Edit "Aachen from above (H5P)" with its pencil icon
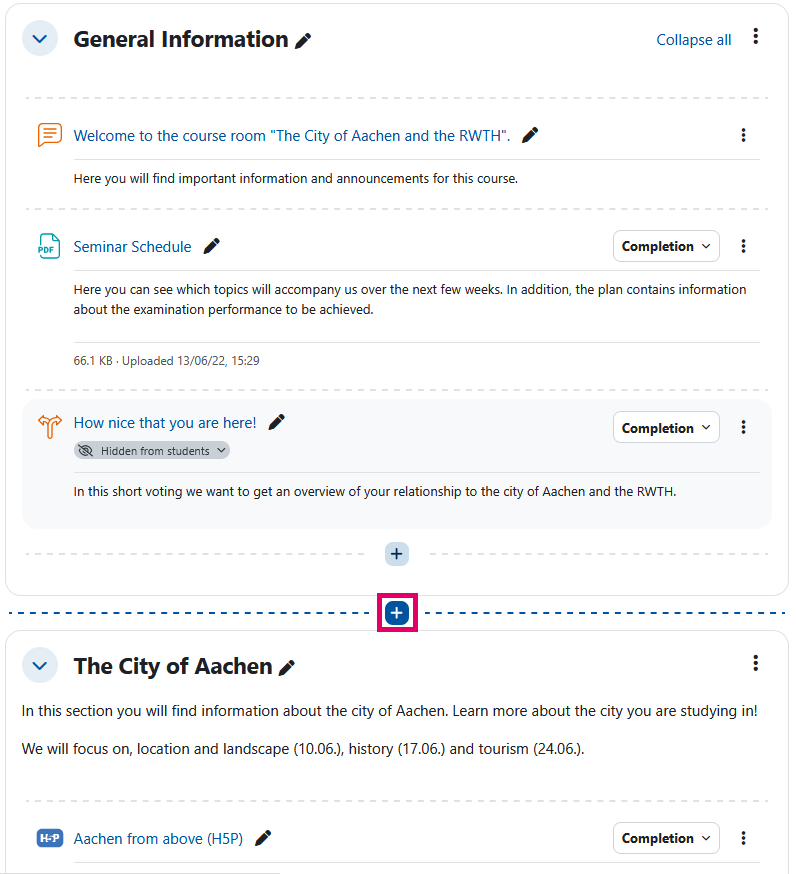This screenshot has width=796, height=874. (x=262, y=838)
